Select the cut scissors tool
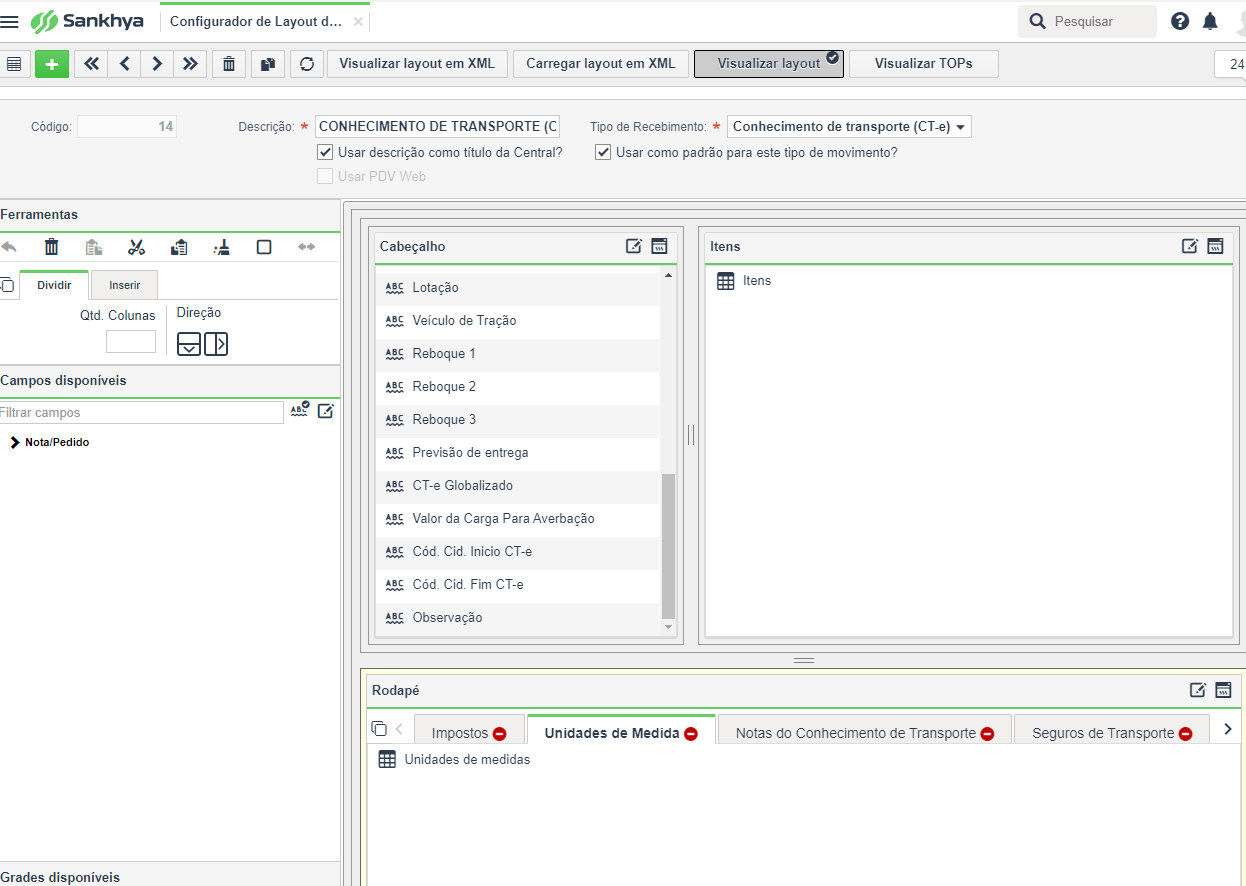Image resolution: width=1246 pixels, height=886 pixels. [137, 247]
